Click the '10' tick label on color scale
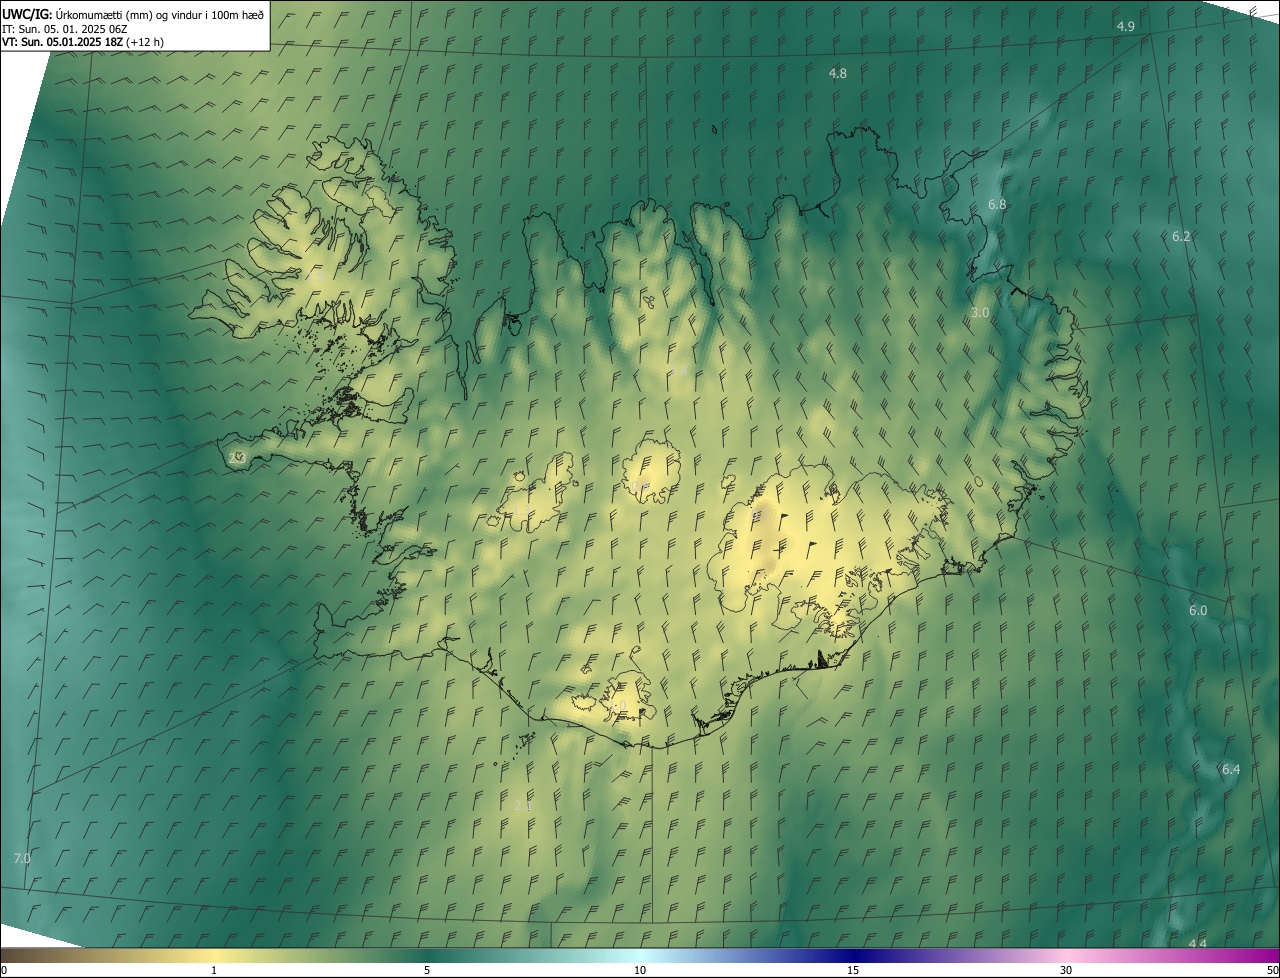 (x=640, y=970)
